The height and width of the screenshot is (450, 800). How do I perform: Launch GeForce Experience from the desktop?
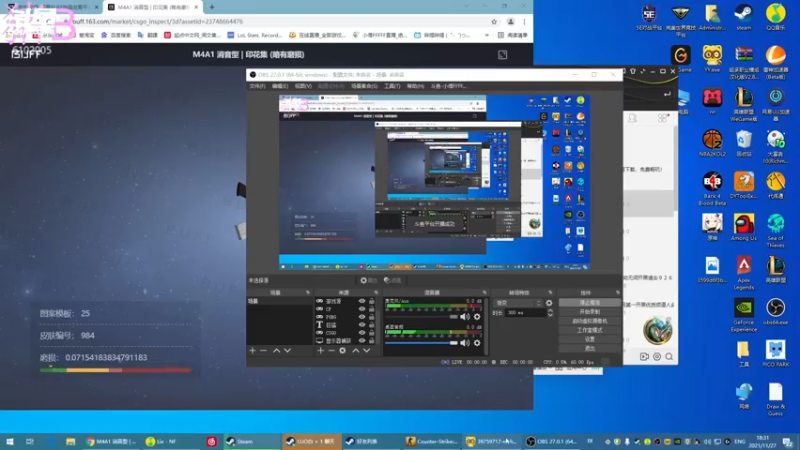pyautogui.click(x=744, y=315)
